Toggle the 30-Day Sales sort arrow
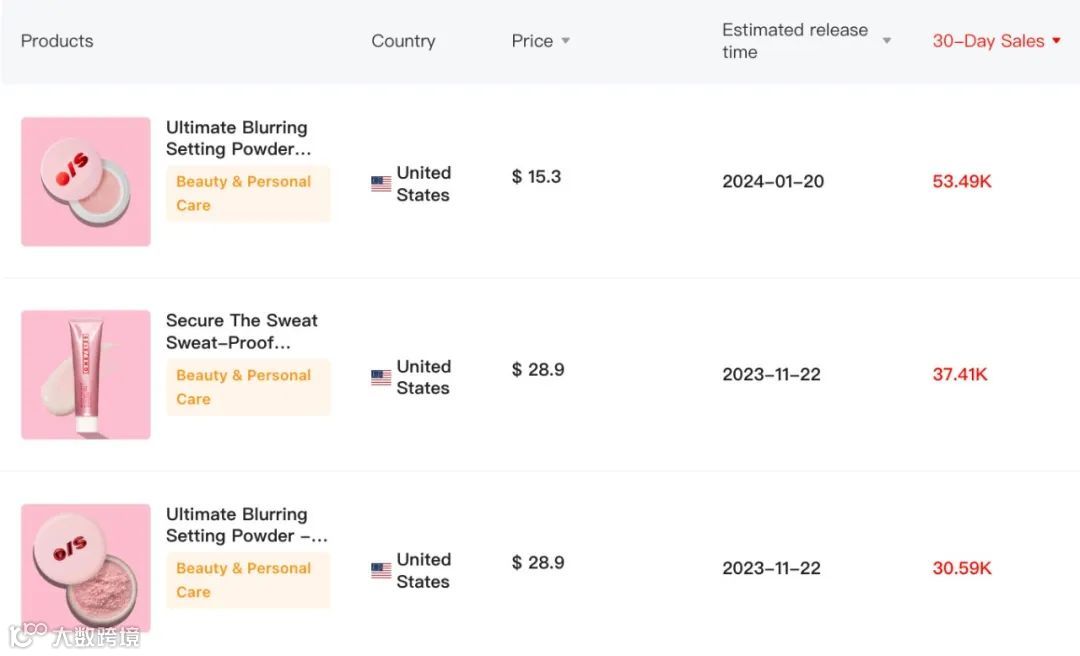This screenshot has width=1080, height=656. click(1056, 41)
